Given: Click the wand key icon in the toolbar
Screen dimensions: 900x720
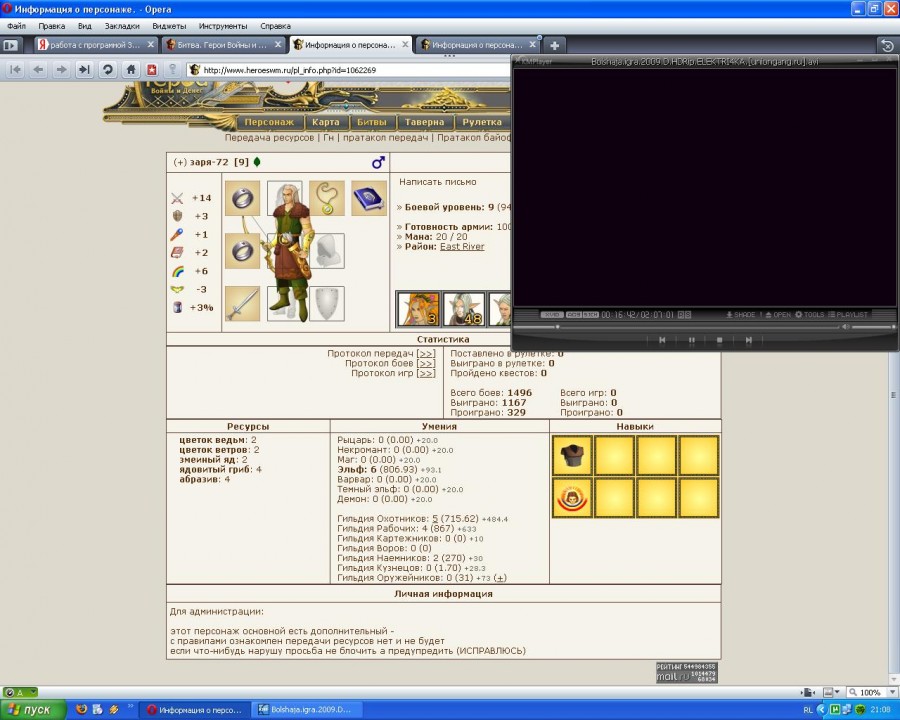Looking at the screenshot, I should (172, 69).
